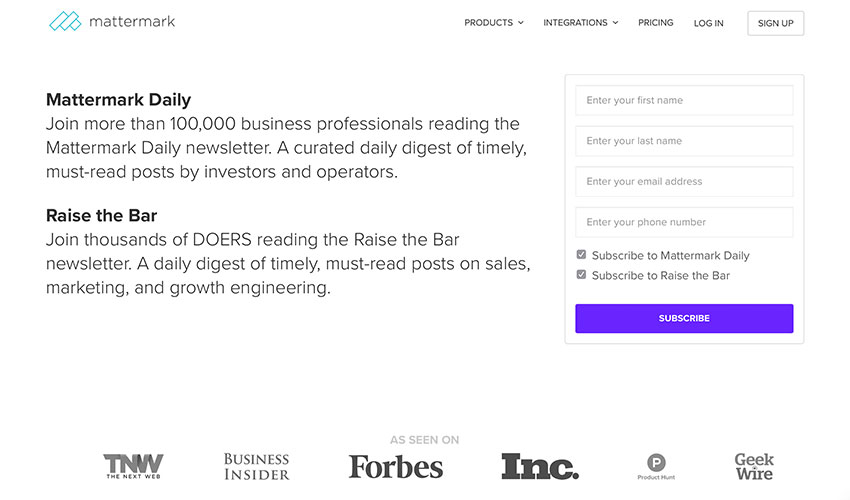Click the email address field
The width and height of the screenshot is (850, 500).
click(x=684, y=182)
